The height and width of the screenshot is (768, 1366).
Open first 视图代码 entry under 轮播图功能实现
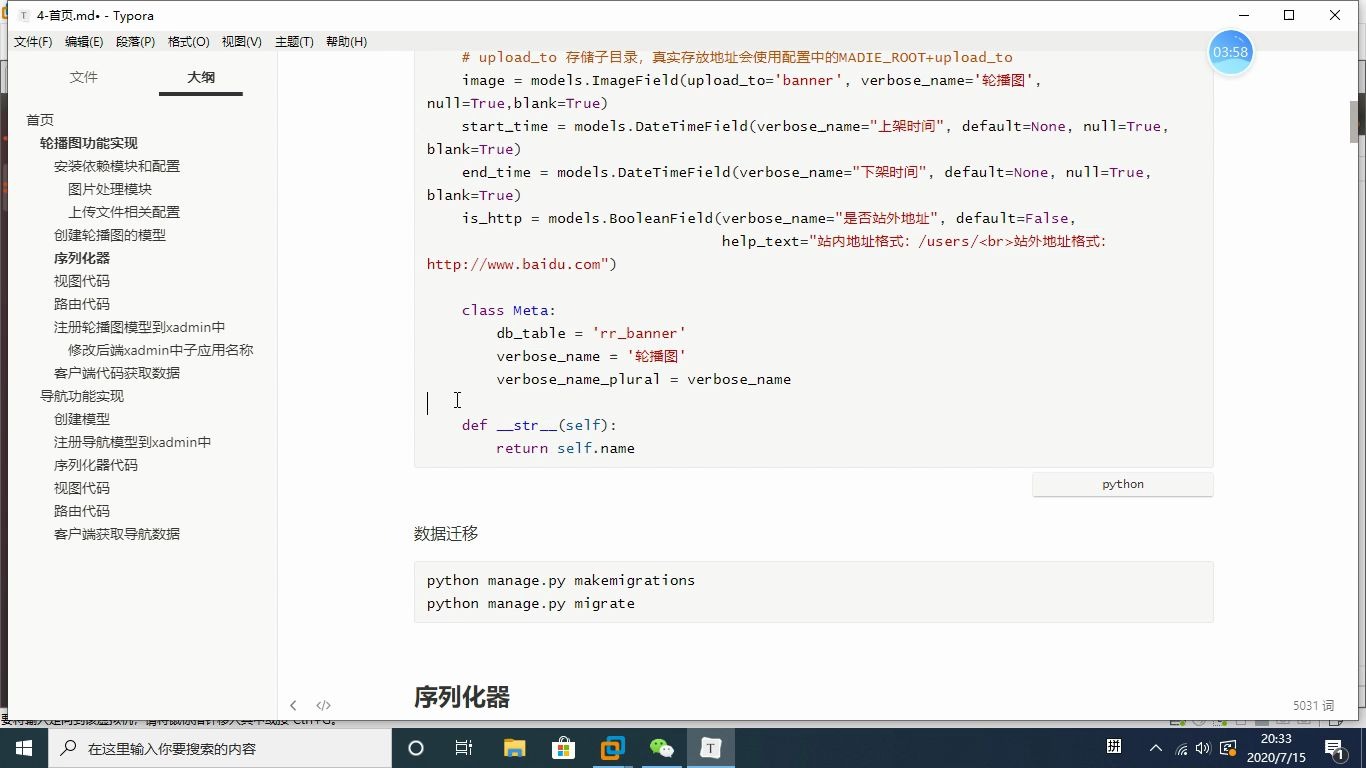82,281
